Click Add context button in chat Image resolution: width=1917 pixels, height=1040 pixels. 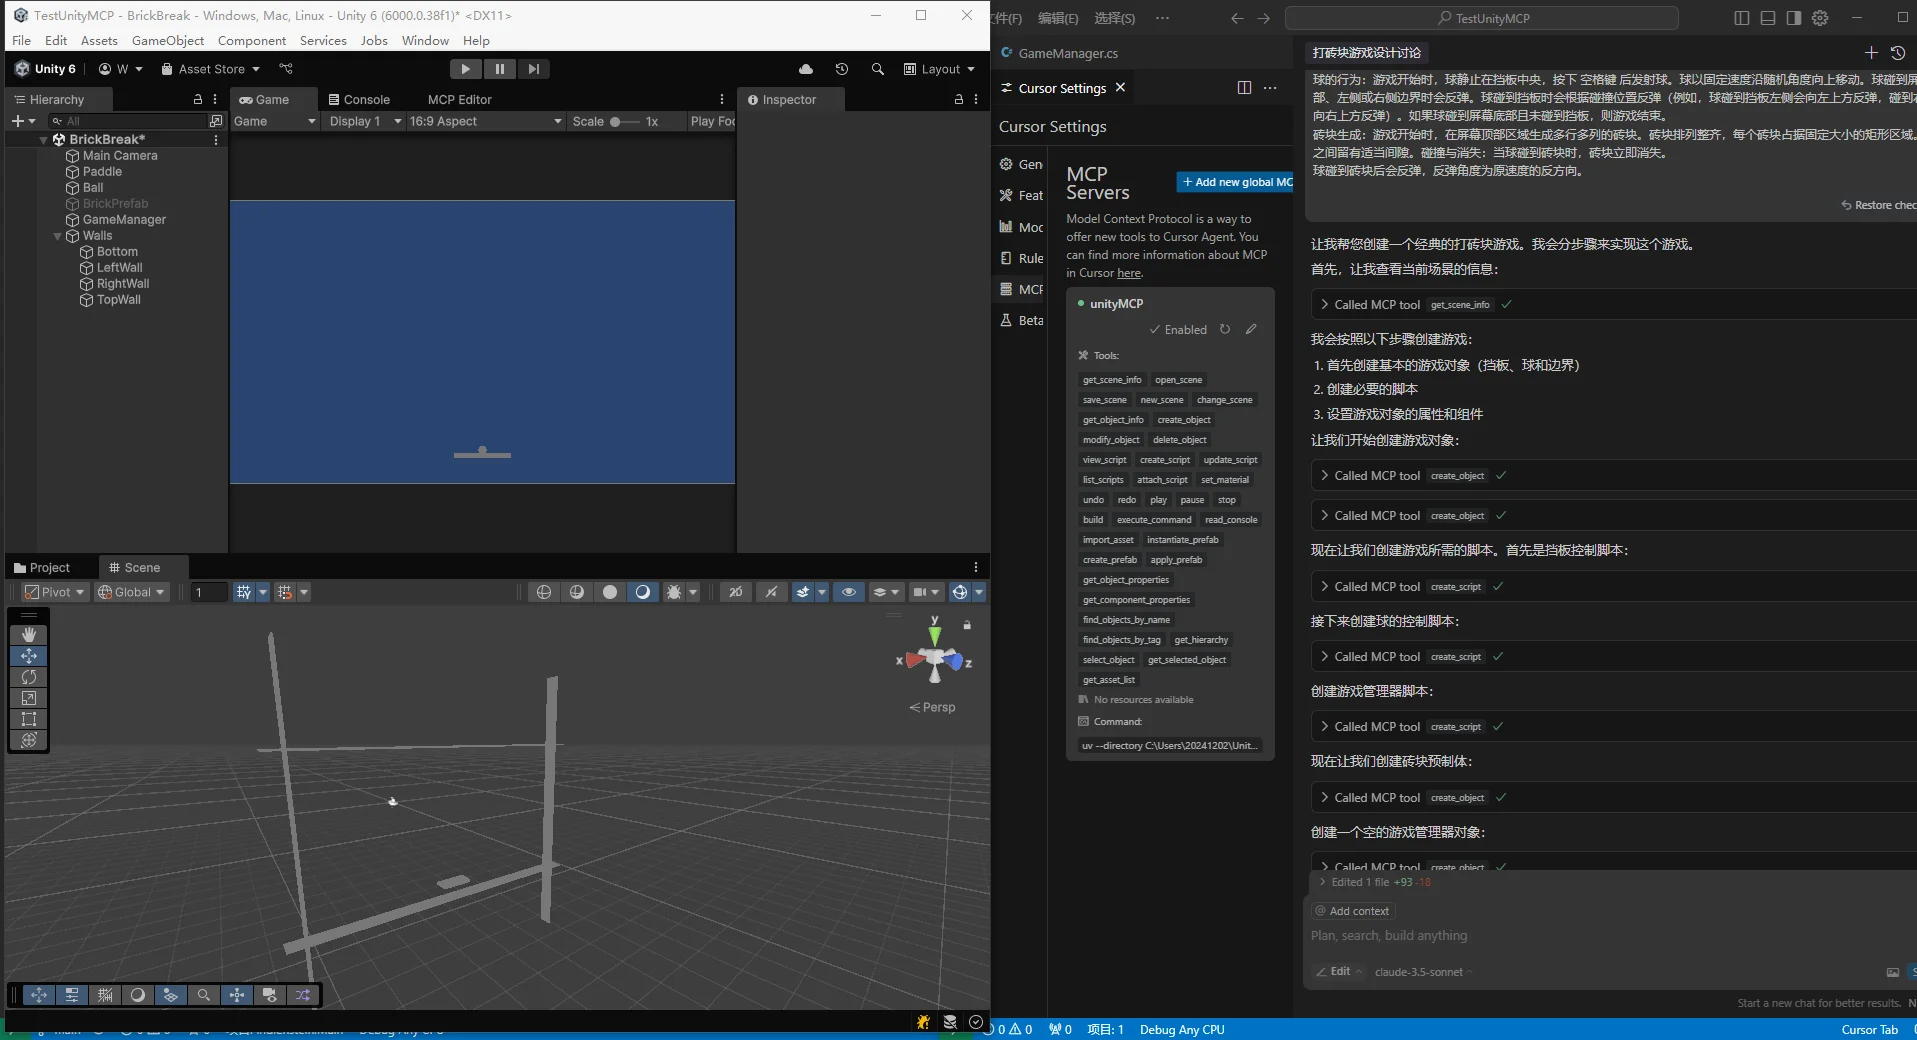[x=1352, y=911]
